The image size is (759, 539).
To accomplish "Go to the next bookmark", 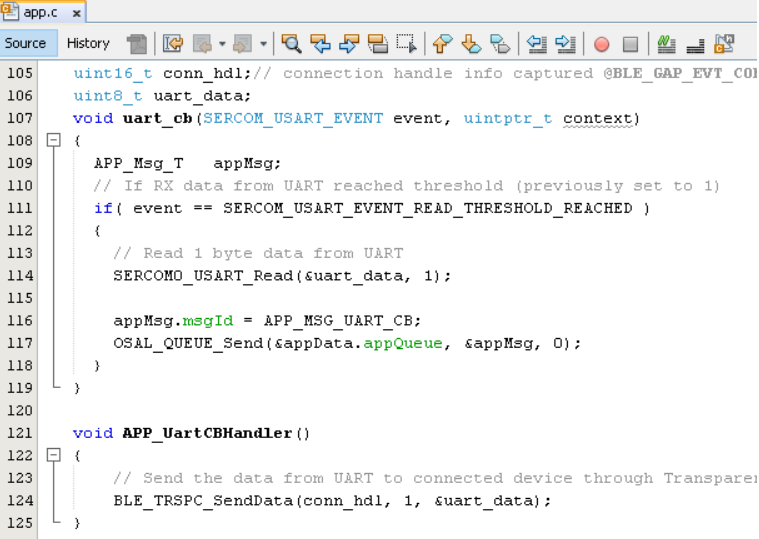I will pos(471,44).
